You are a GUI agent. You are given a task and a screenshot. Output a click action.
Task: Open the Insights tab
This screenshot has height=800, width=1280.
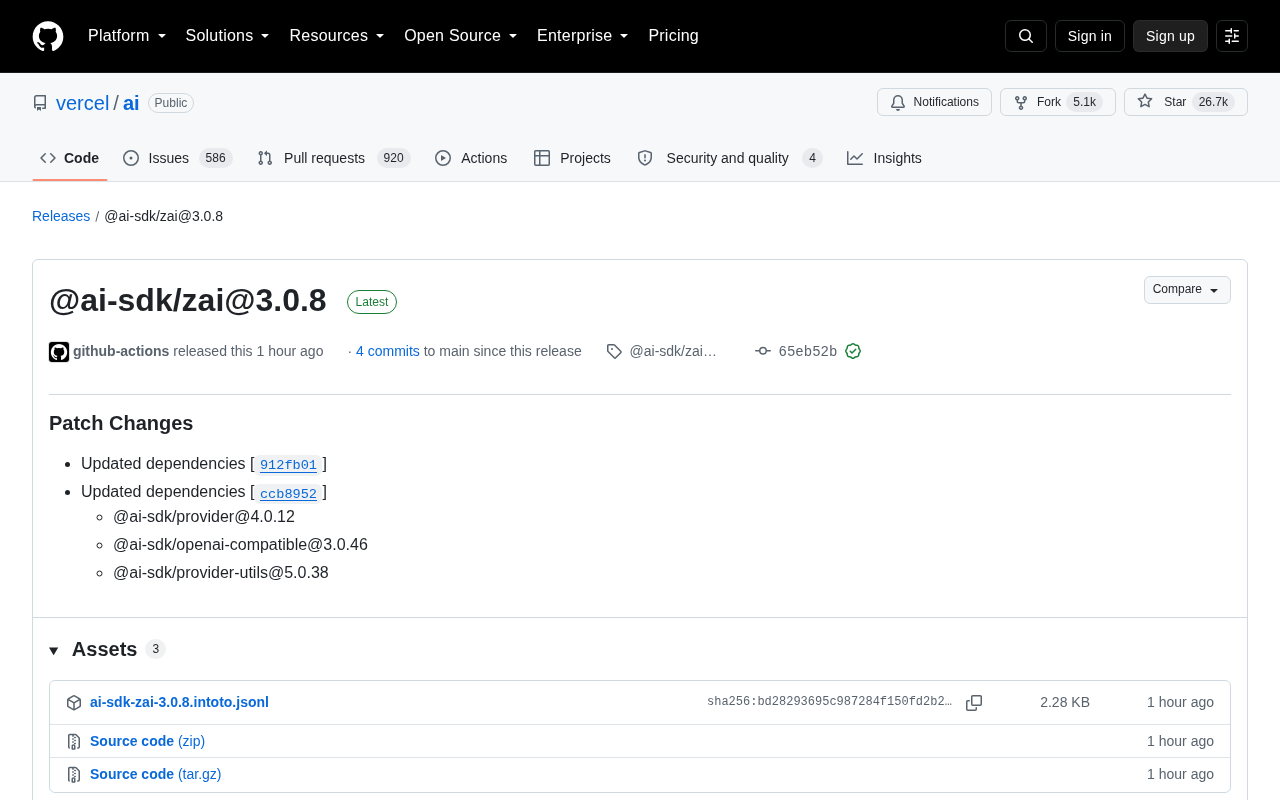(x=884, y=158)
